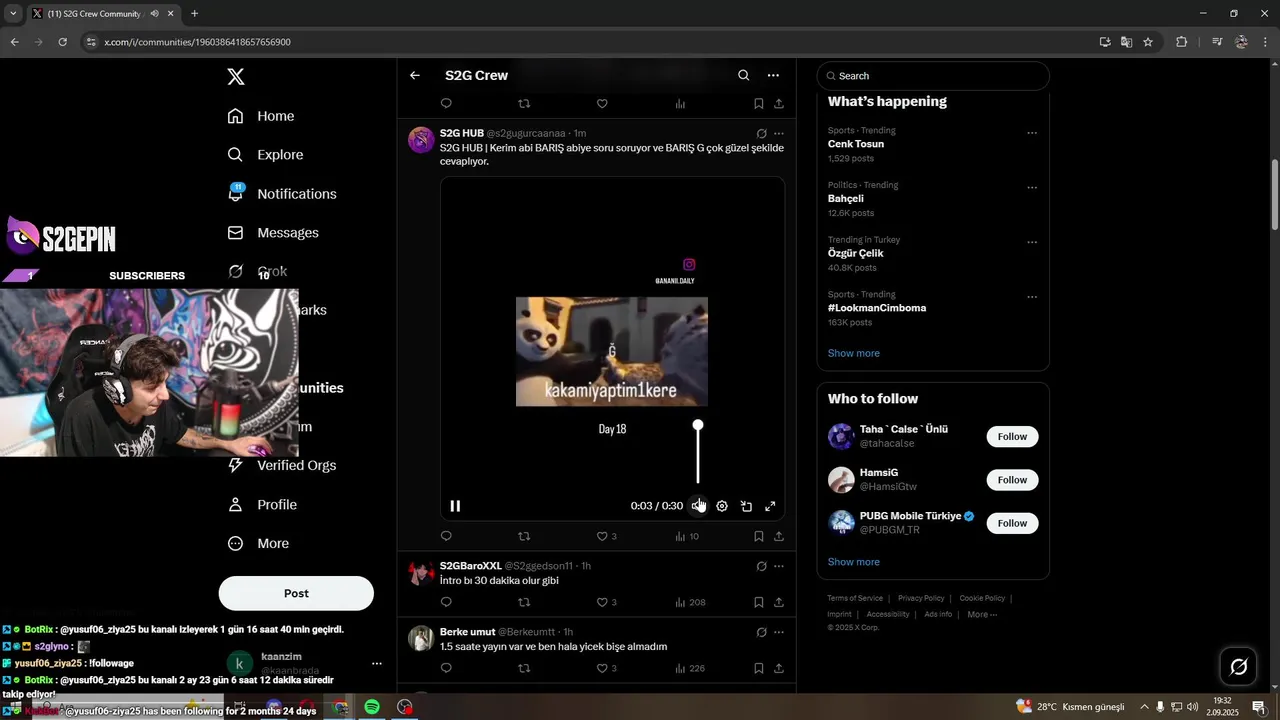Screen dimensions: 1280x720
Task: Mute the video volume icon
Action: pyautogui.click(x=698, y=506)
